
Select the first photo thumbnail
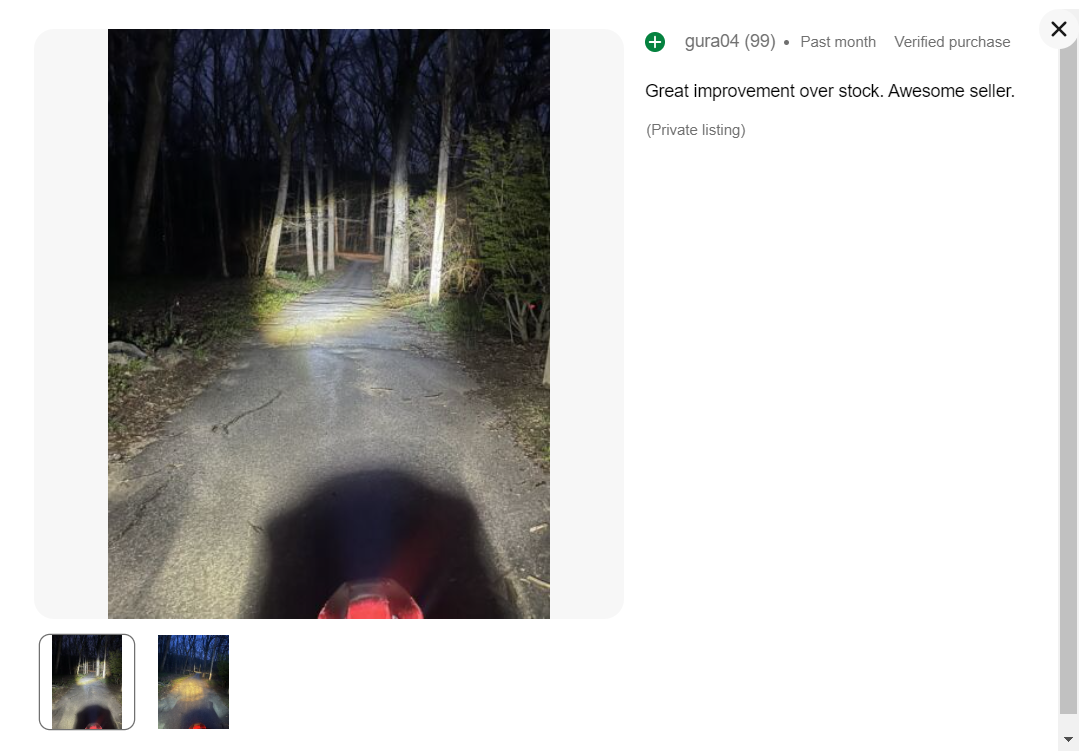tap(87, 682)
